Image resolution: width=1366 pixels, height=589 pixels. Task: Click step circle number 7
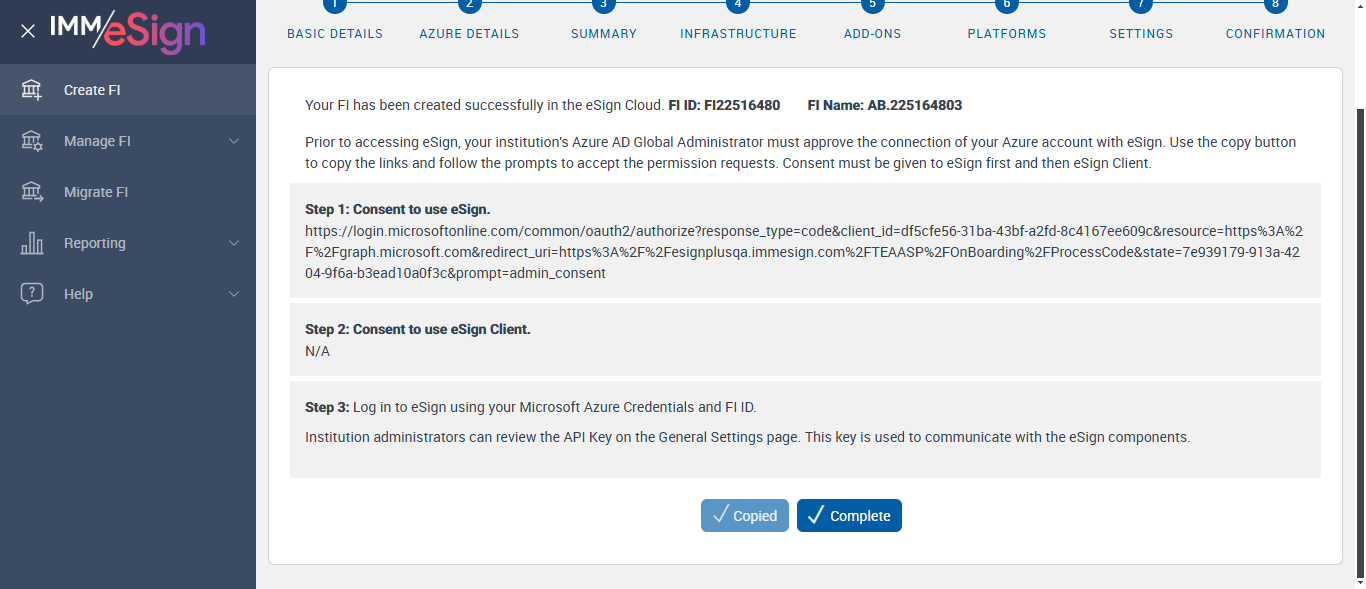(x=1141, y=5)
